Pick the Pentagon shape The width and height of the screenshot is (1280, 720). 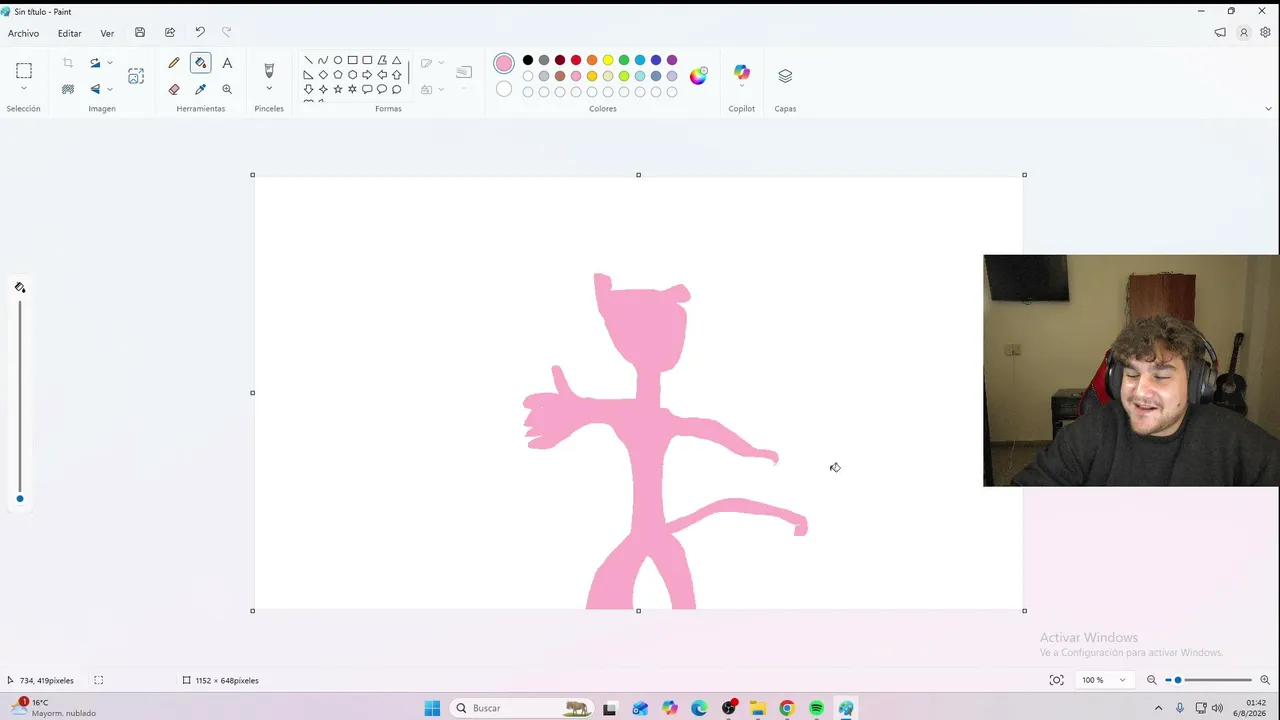[x=338, y=75]
